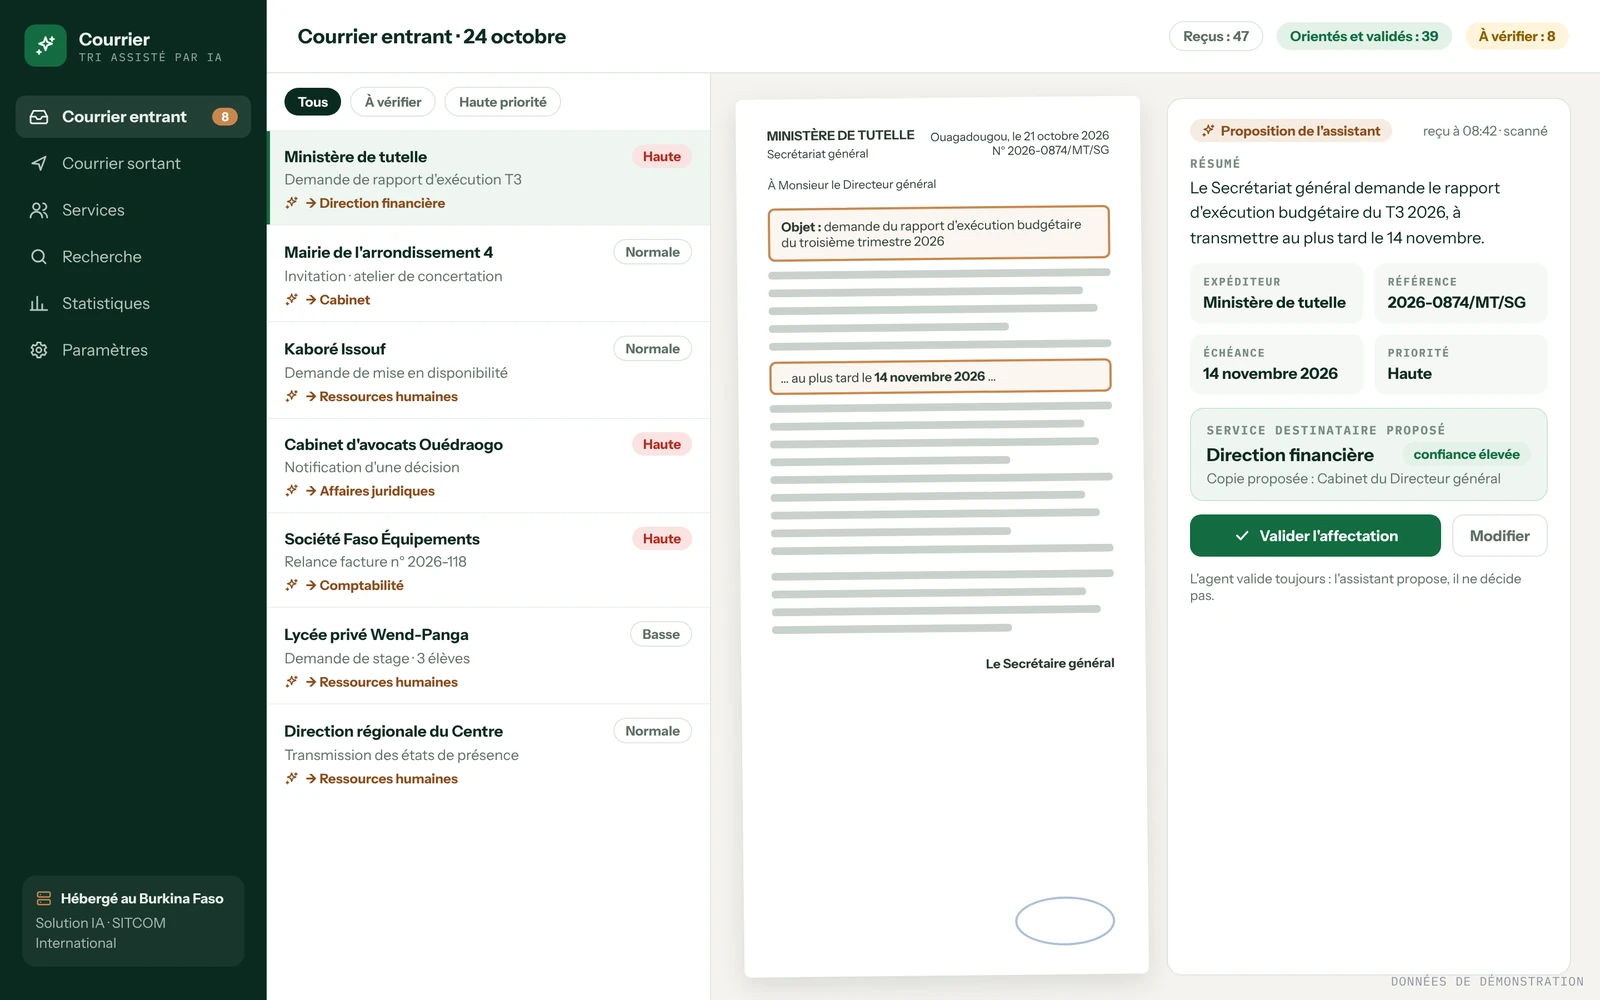1600x1000 pixels.
Task: Open the Direction régionale du Centre mail
Action: click(488, 754)
